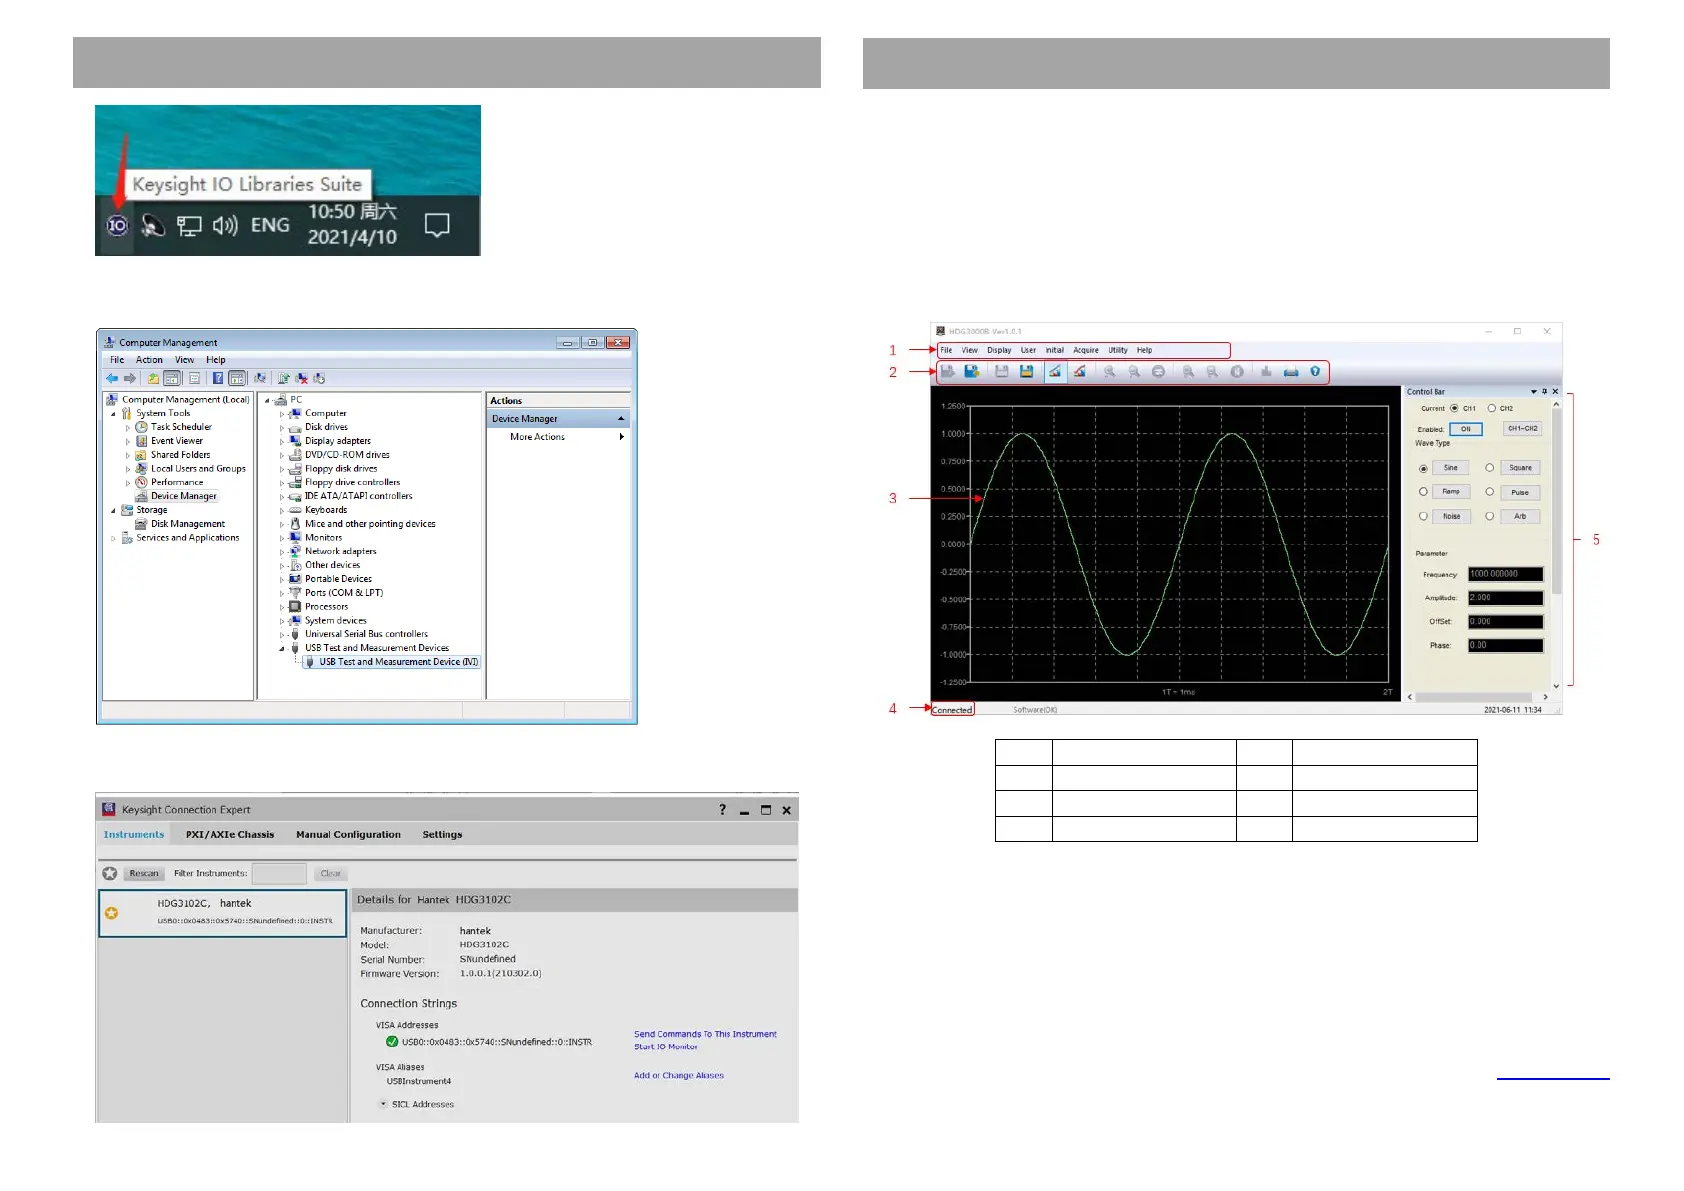1684x1191 pixels.
Task: Click the volume speaker icon in system tray
Action: click(225, 225)
